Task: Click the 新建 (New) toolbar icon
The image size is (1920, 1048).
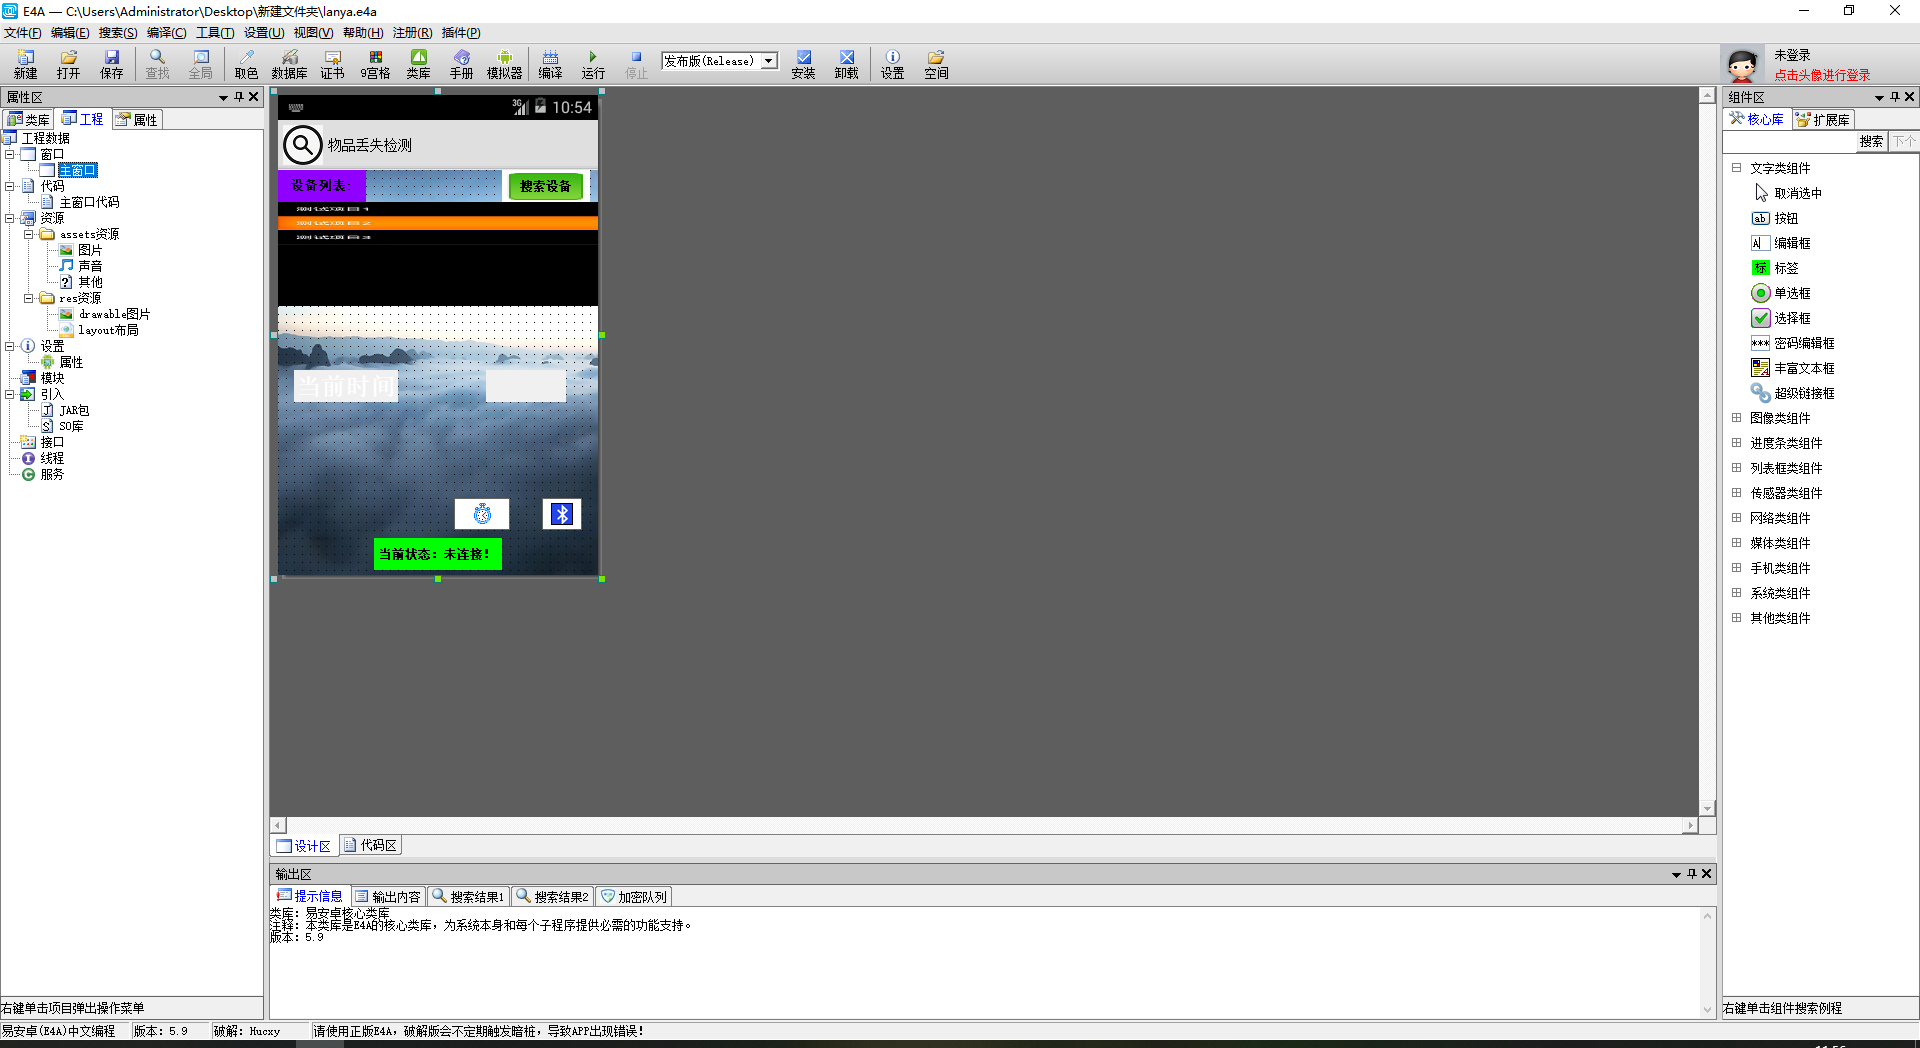Action: tap(25, 64)
